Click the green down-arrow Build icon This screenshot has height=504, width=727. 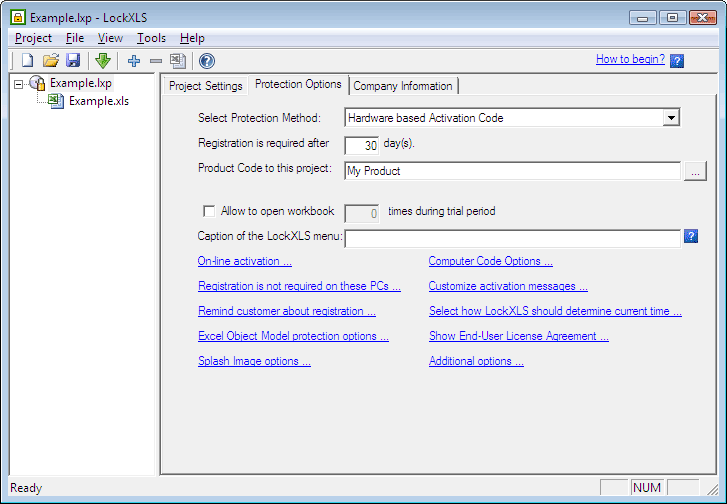click(x=103, y=61)
